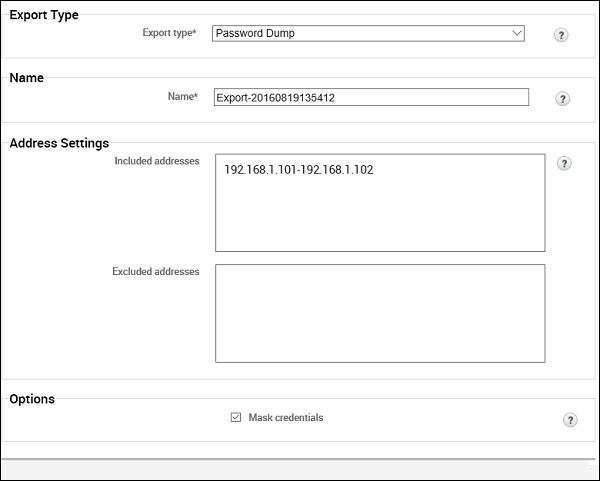
Task: Select the bold "Name" section heading
Action: 26,78
